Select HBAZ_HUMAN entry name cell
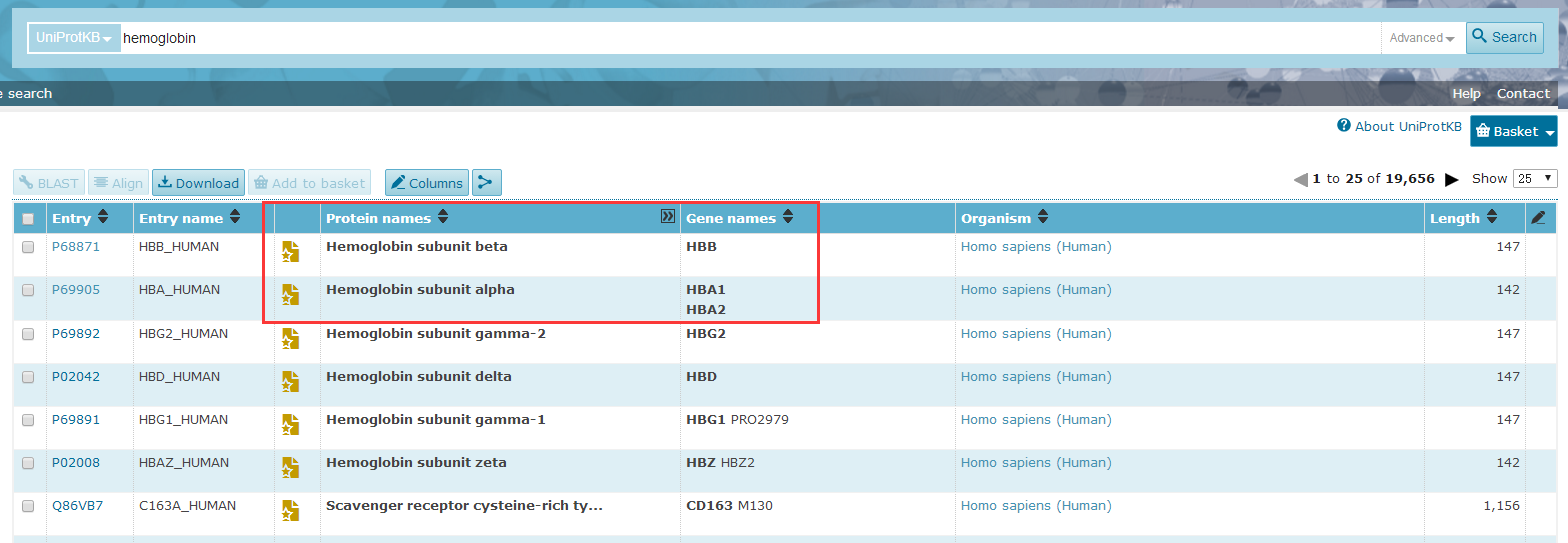This screenshot has height=543, width=1568. tap(184, 462)
